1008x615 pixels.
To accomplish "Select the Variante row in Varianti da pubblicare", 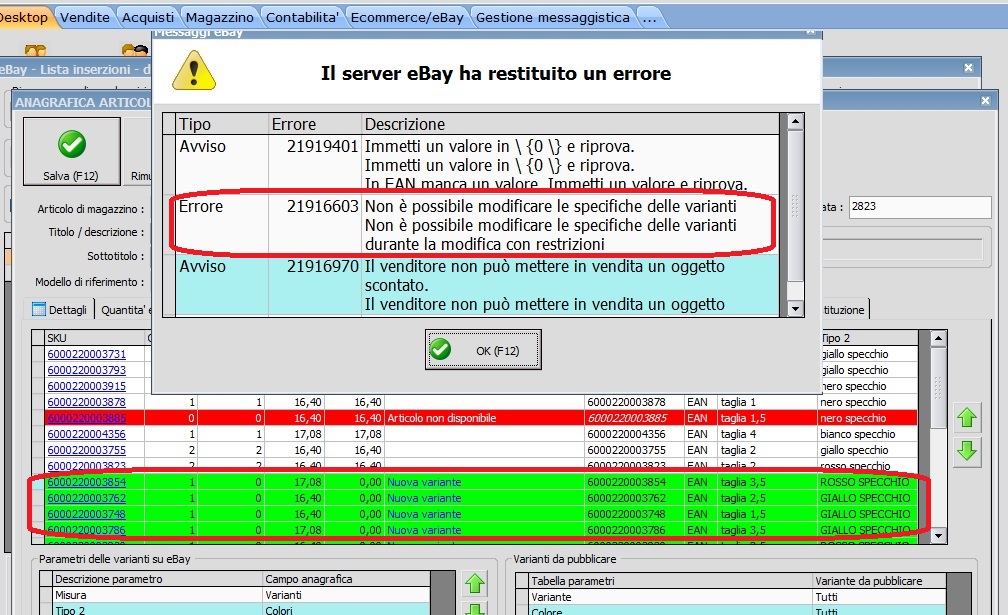I will tap(737, 597).
